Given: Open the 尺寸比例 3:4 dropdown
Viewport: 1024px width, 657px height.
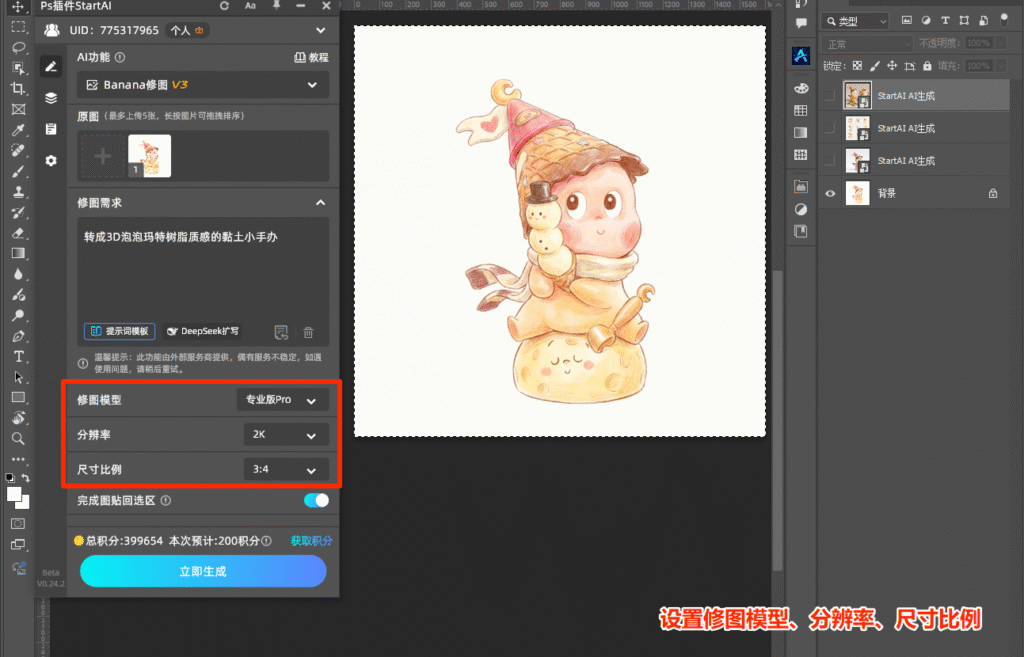Looking at the screenshot, I should coord(285,469).
